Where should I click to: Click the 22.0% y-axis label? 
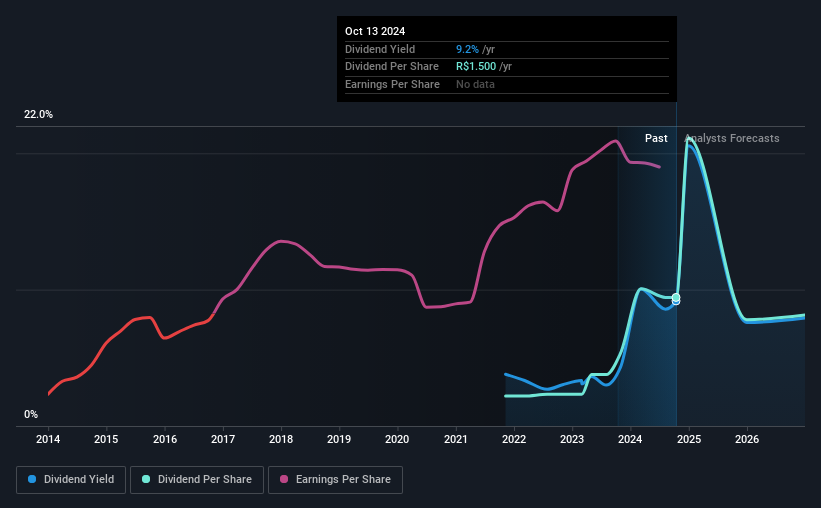(x=38, y=115)
